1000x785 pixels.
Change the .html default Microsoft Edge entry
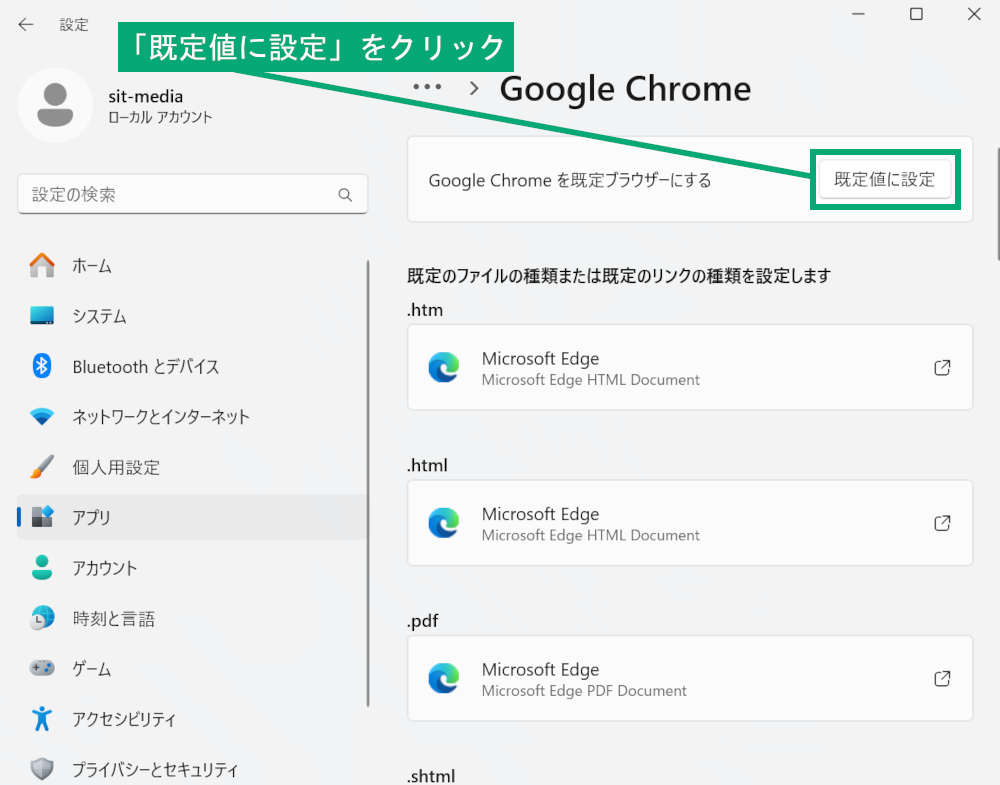click(690, 523)
